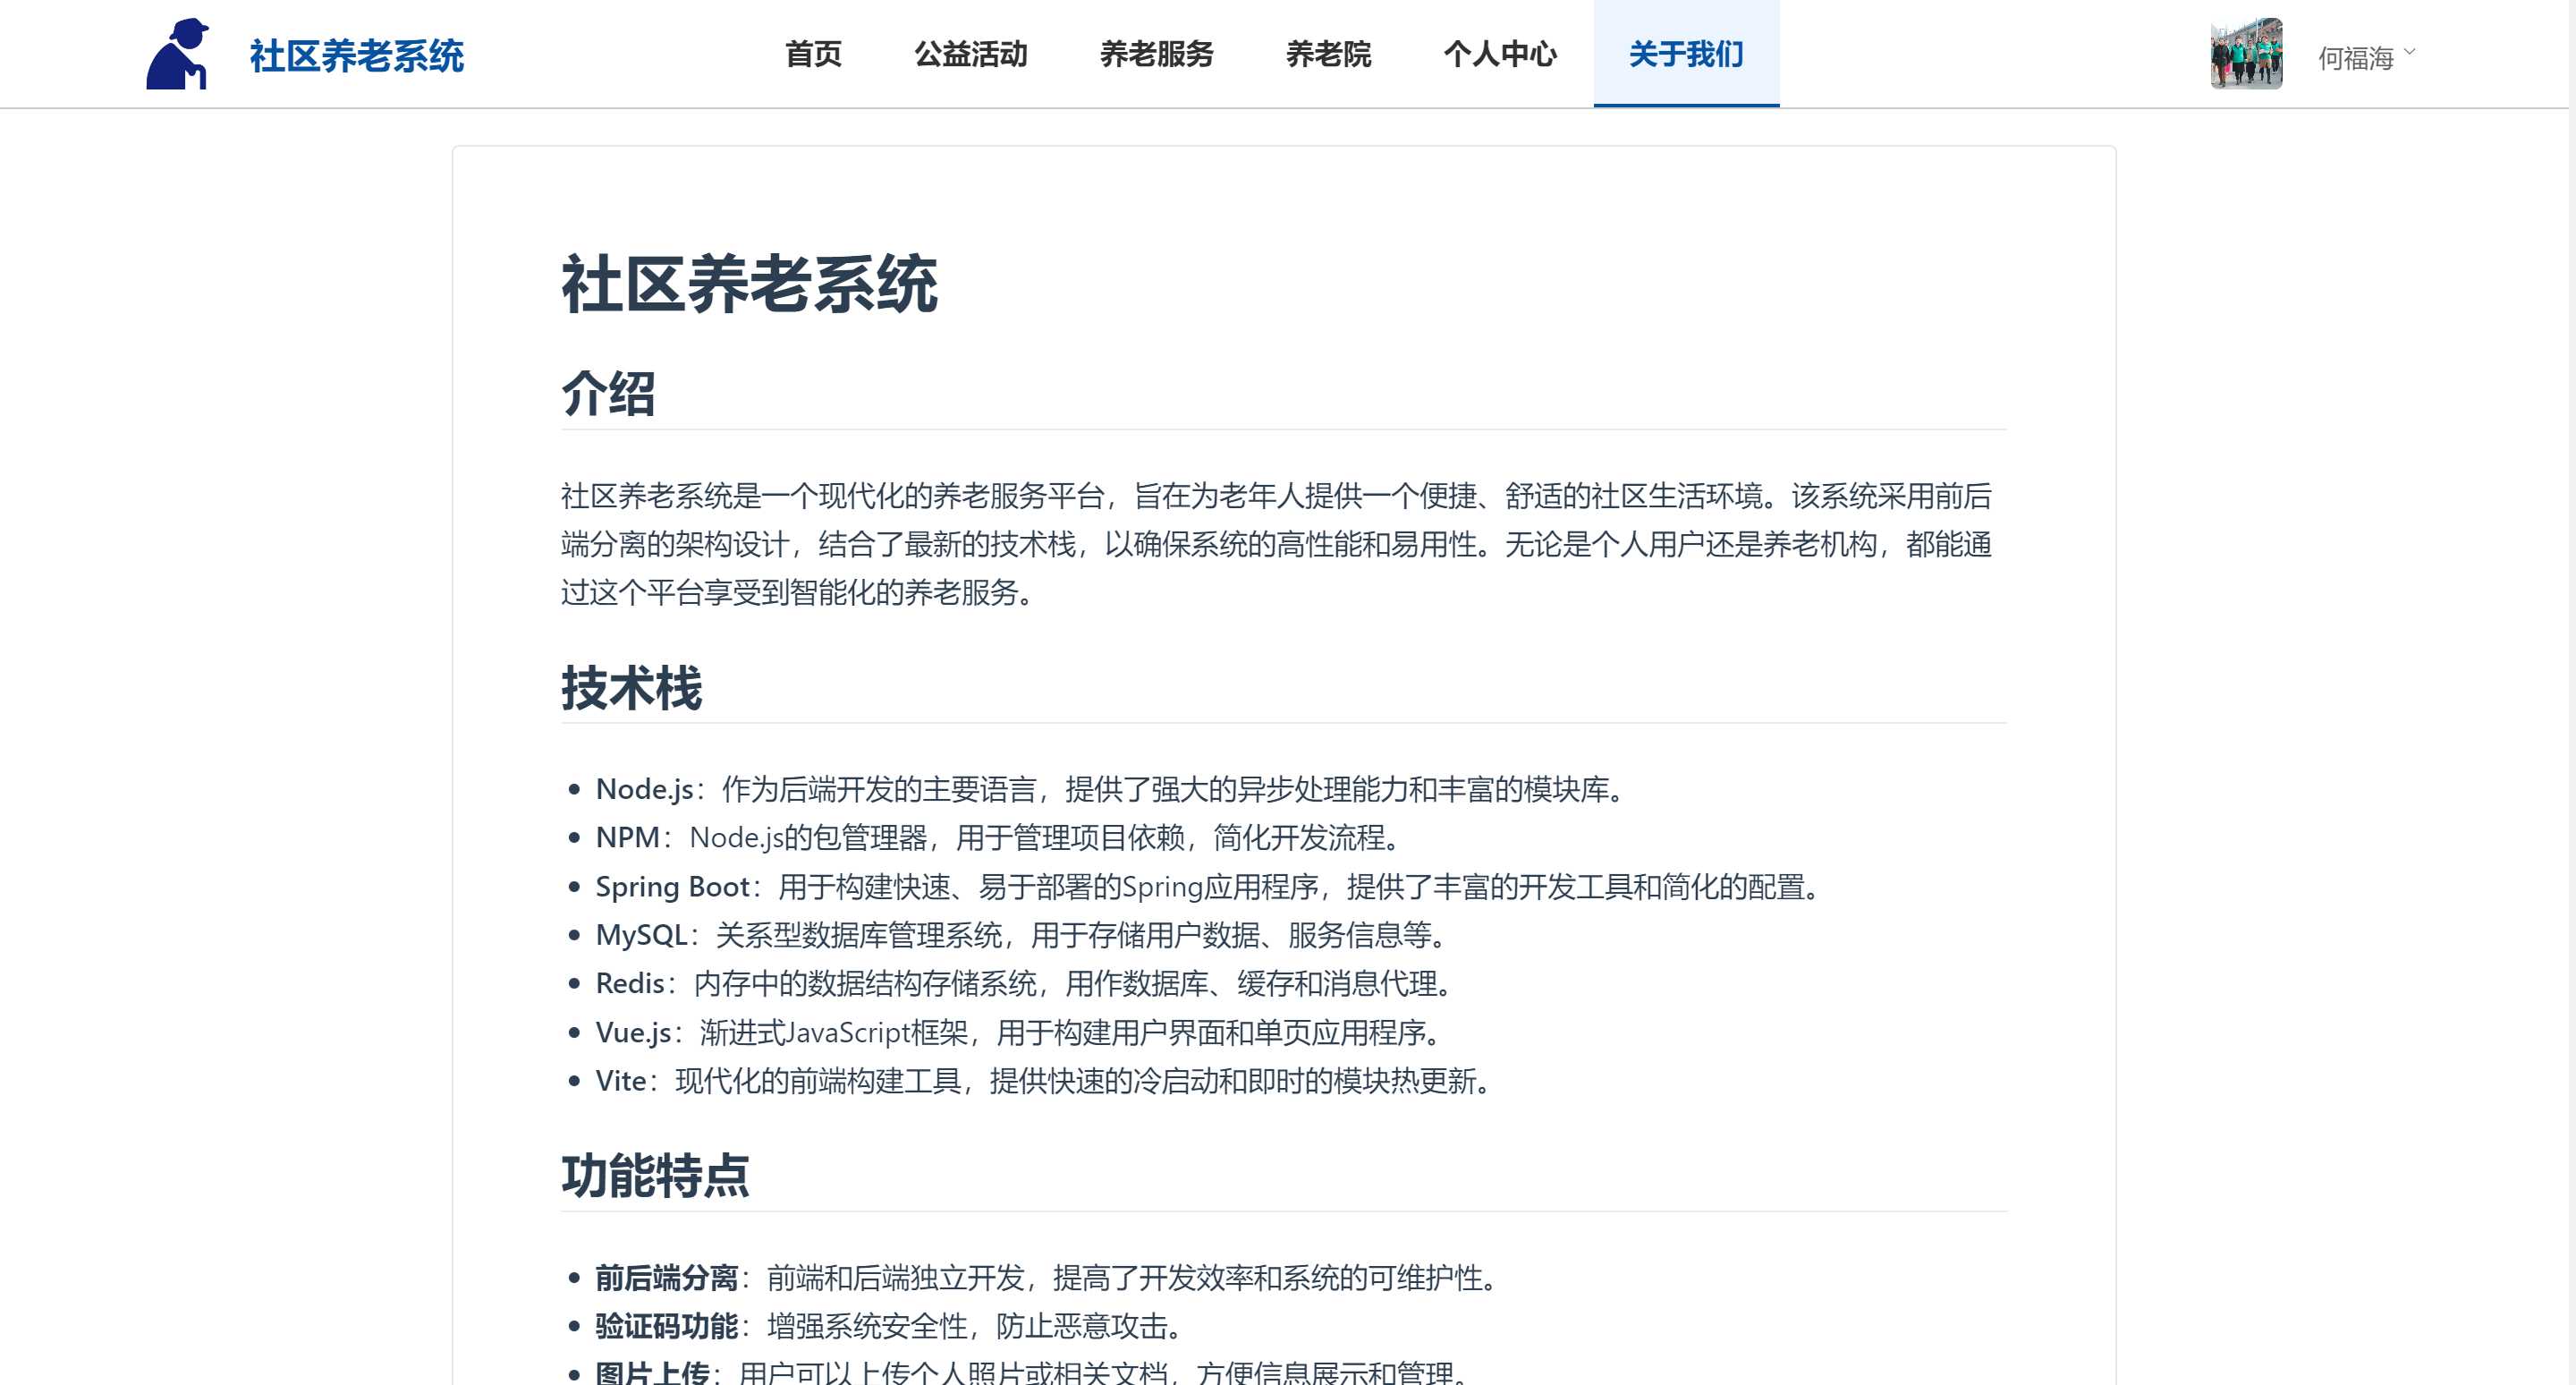Viewport: 2576px width, 1385px height.
Task: Click the user avatar photo
Action: pos(2246,54)
